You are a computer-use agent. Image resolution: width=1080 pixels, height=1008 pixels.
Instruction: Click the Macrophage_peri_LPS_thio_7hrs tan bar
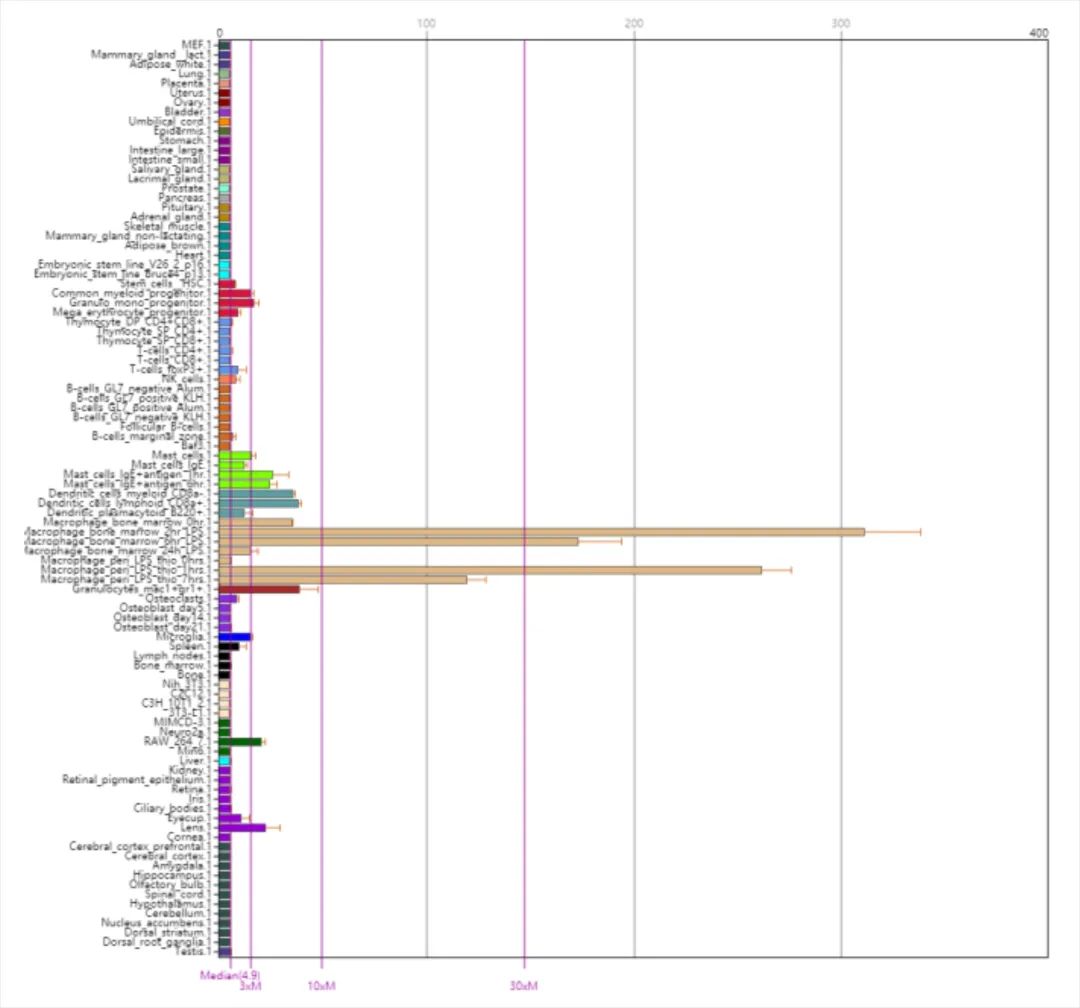tap(342, 579)
